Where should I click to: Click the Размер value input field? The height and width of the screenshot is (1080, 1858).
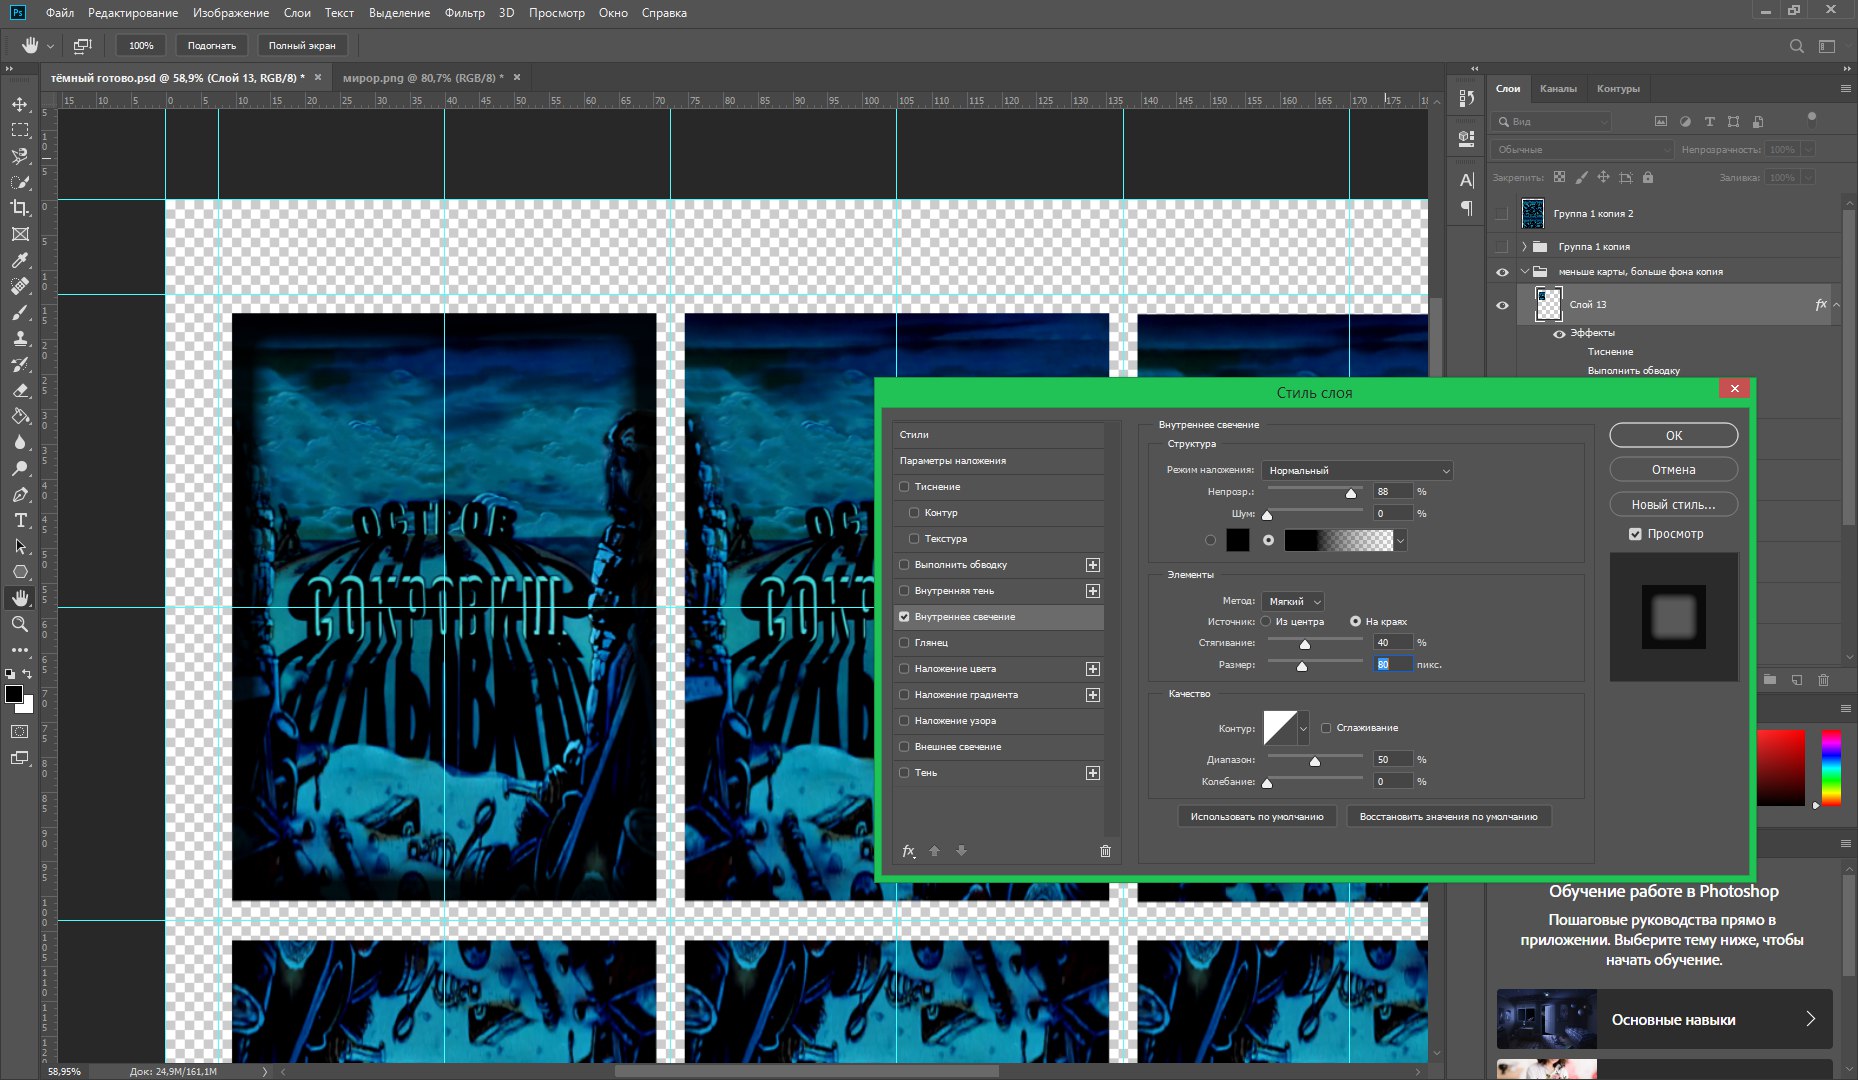click(1393, 664)
